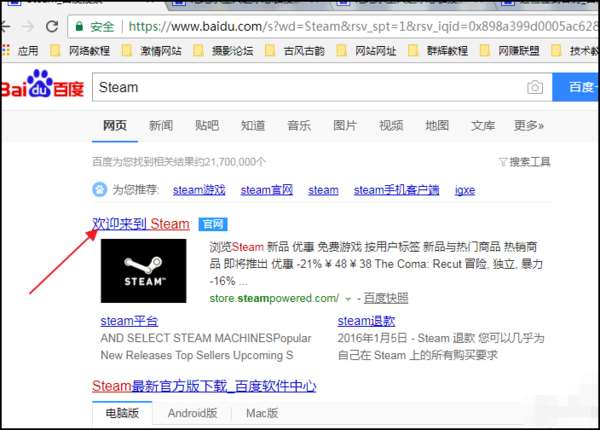This screenshot has width=600, height=430.
Task: Select the 电脑版 tab
Action: (x=122, y=414)
